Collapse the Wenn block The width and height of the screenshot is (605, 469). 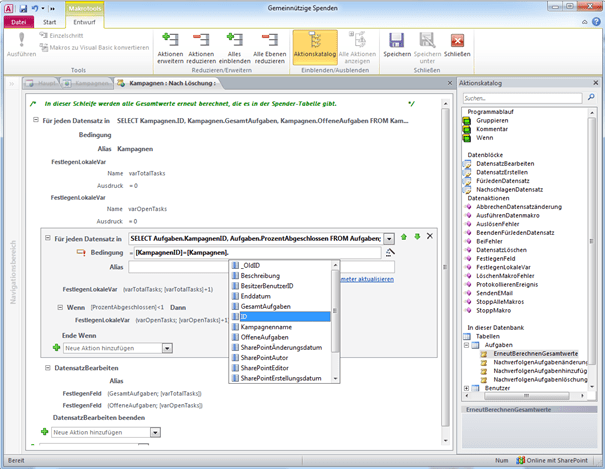60,307
